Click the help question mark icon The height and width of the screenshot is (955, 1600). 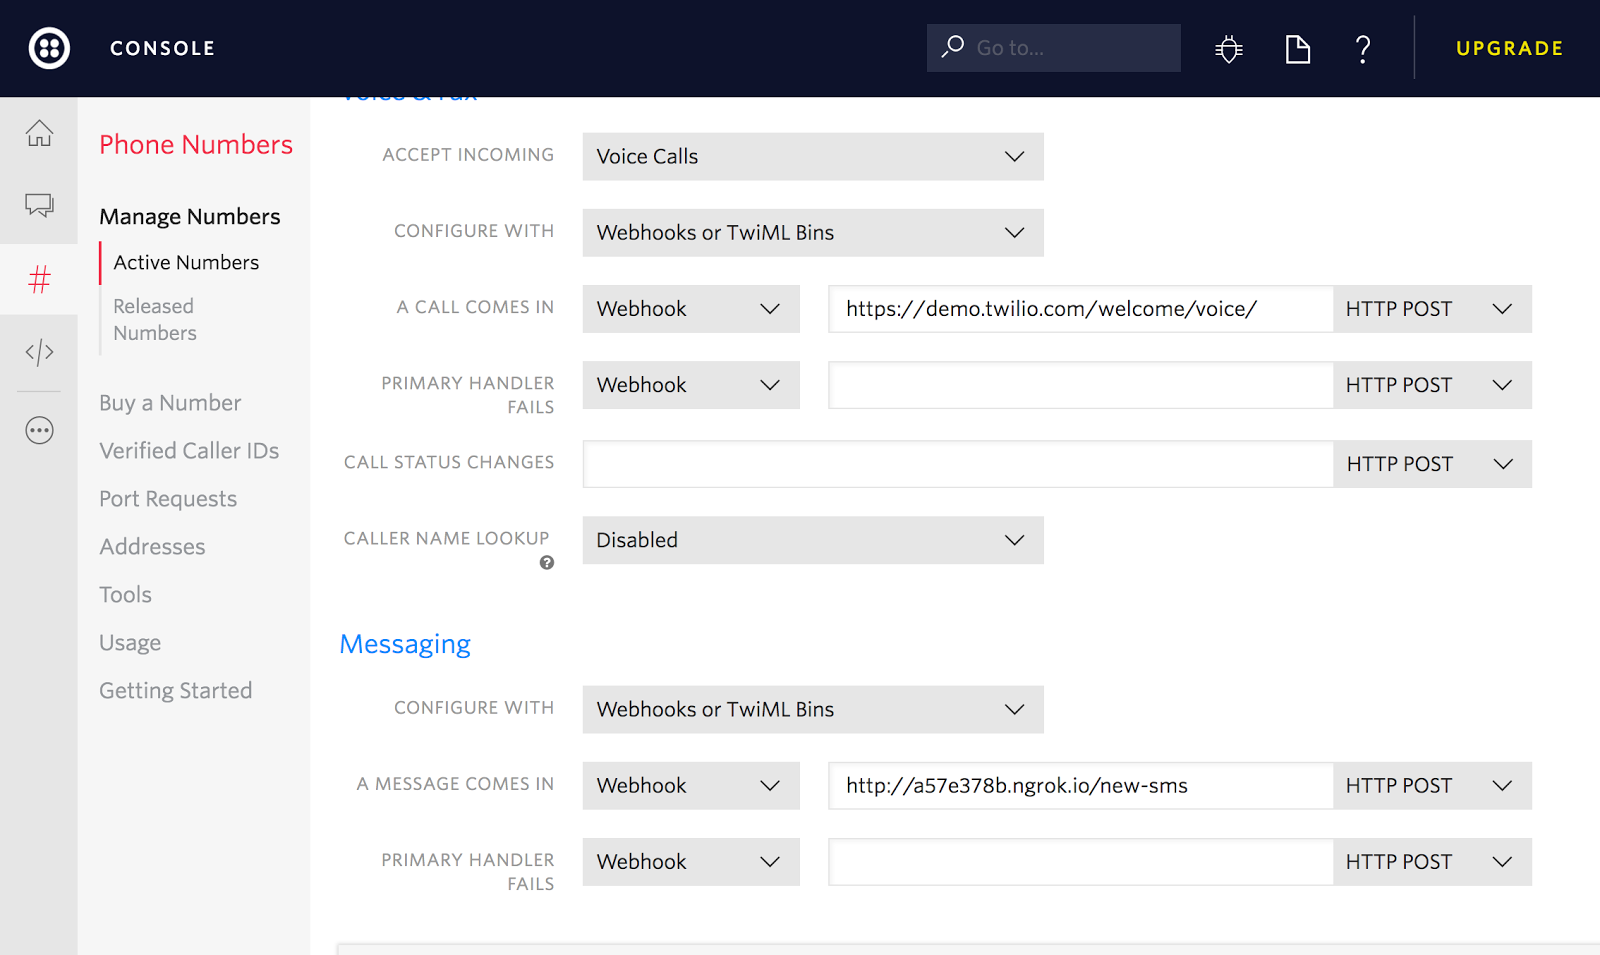(1363, 48)
